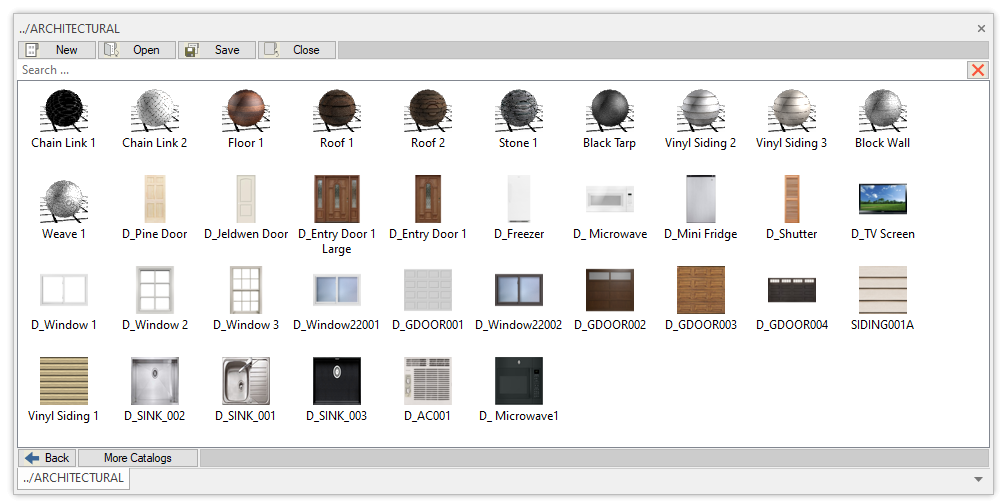Go back with the Back arrow button
Viewport: 1004px width, 503px height.
[x=47, y=458]
